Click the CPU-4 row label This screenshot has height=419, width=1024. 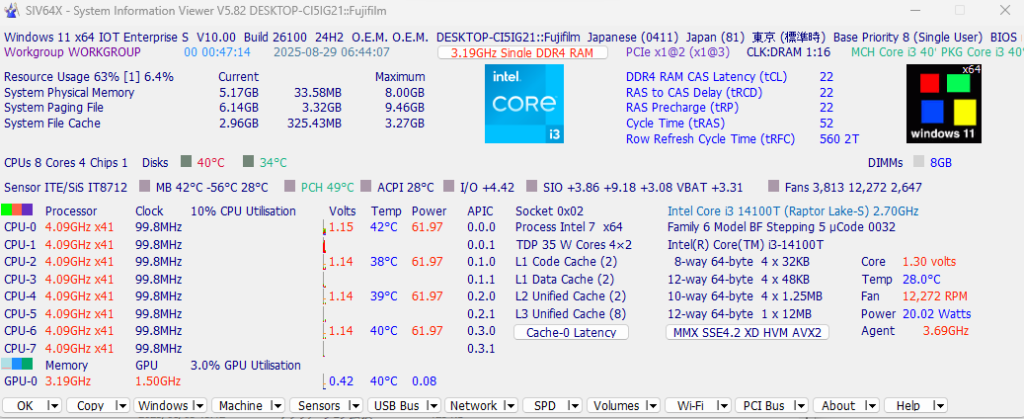[x=20, y=296]
